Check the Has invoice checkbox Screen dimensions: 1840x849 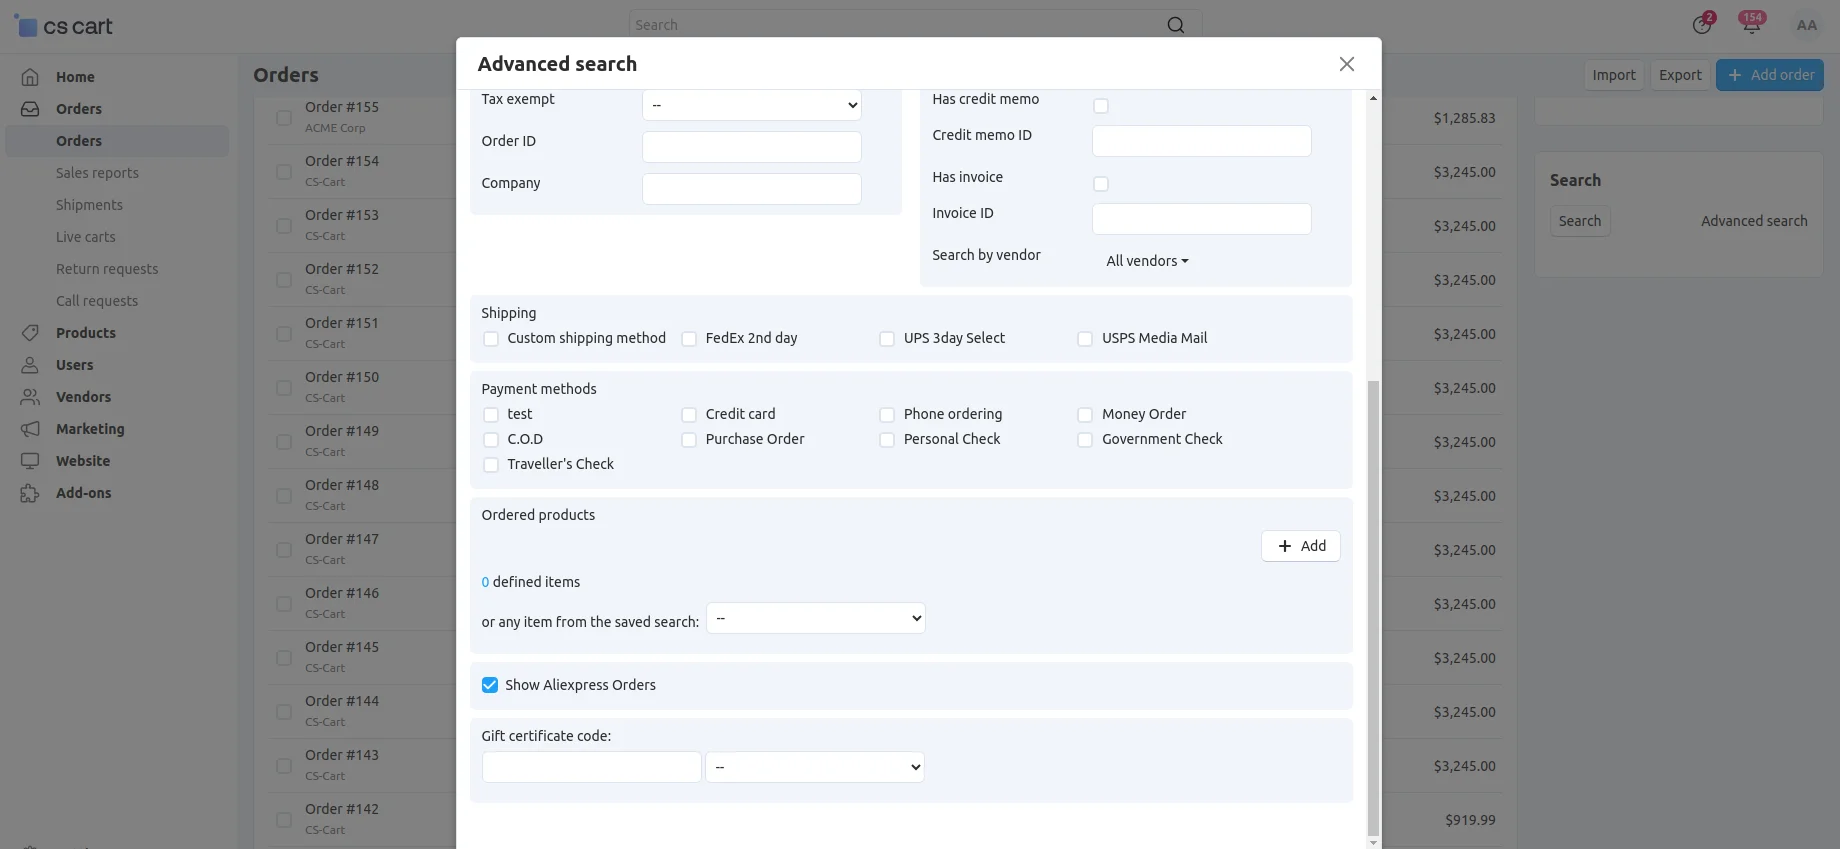point(1100,184)
